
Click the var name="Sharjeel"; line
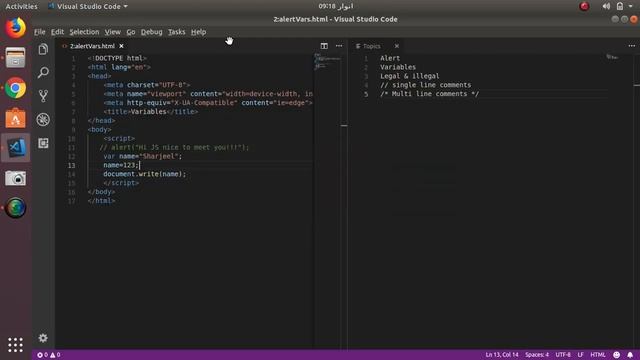(x=142, y=156)
